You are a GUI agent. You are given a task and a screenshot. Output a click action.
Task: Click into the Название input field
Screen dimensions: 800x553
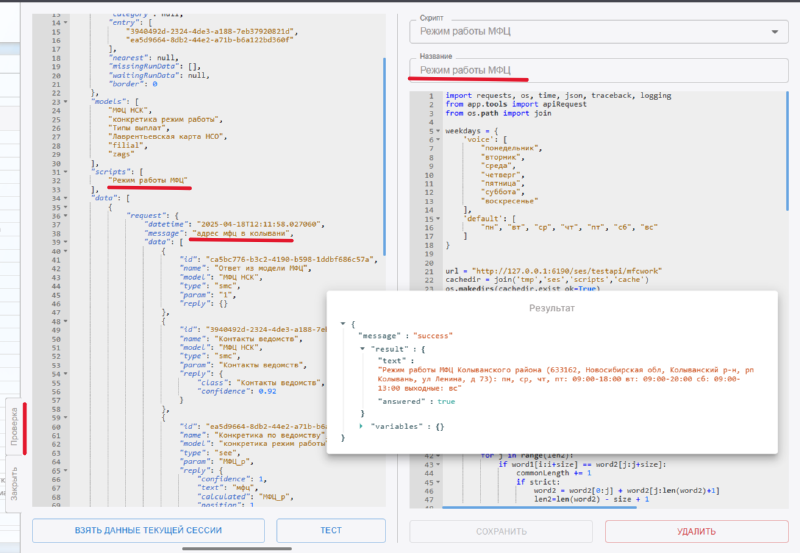pyautogui.click(x=598, y=70)
